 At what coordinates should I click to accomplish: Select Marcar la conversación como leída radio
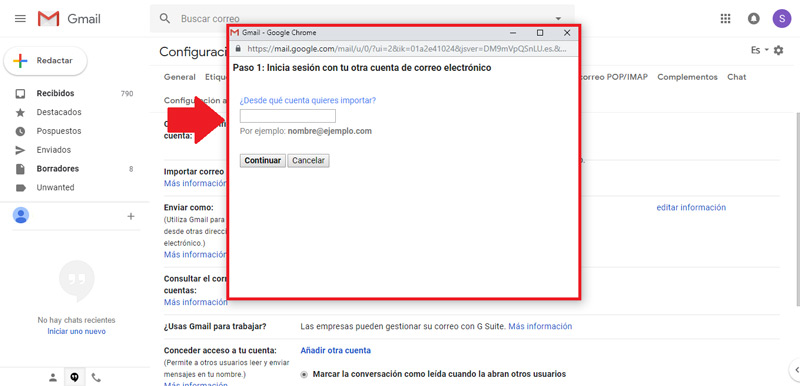click(304, 374)
